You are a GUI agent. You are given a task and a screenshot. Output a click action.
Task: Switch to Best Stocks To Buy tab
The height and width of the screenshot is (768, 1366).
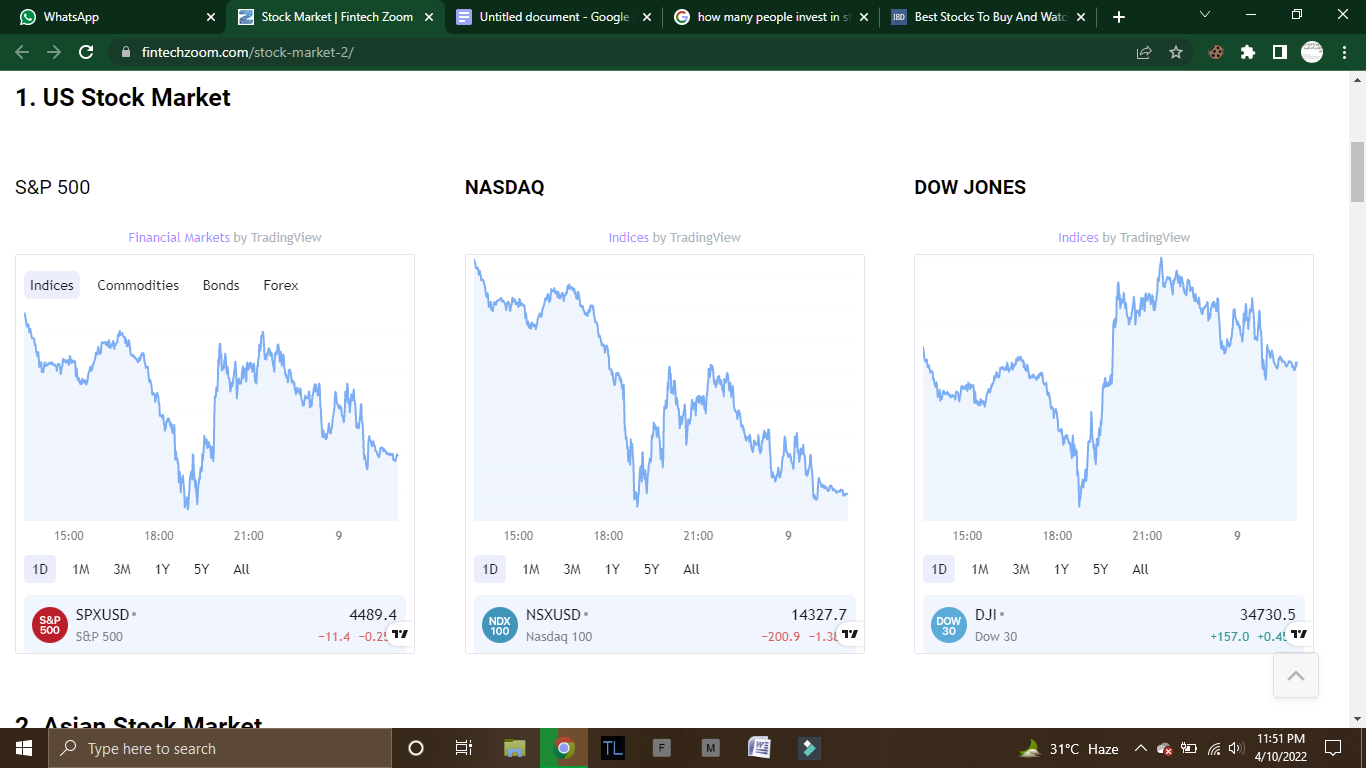pos(988,17)
